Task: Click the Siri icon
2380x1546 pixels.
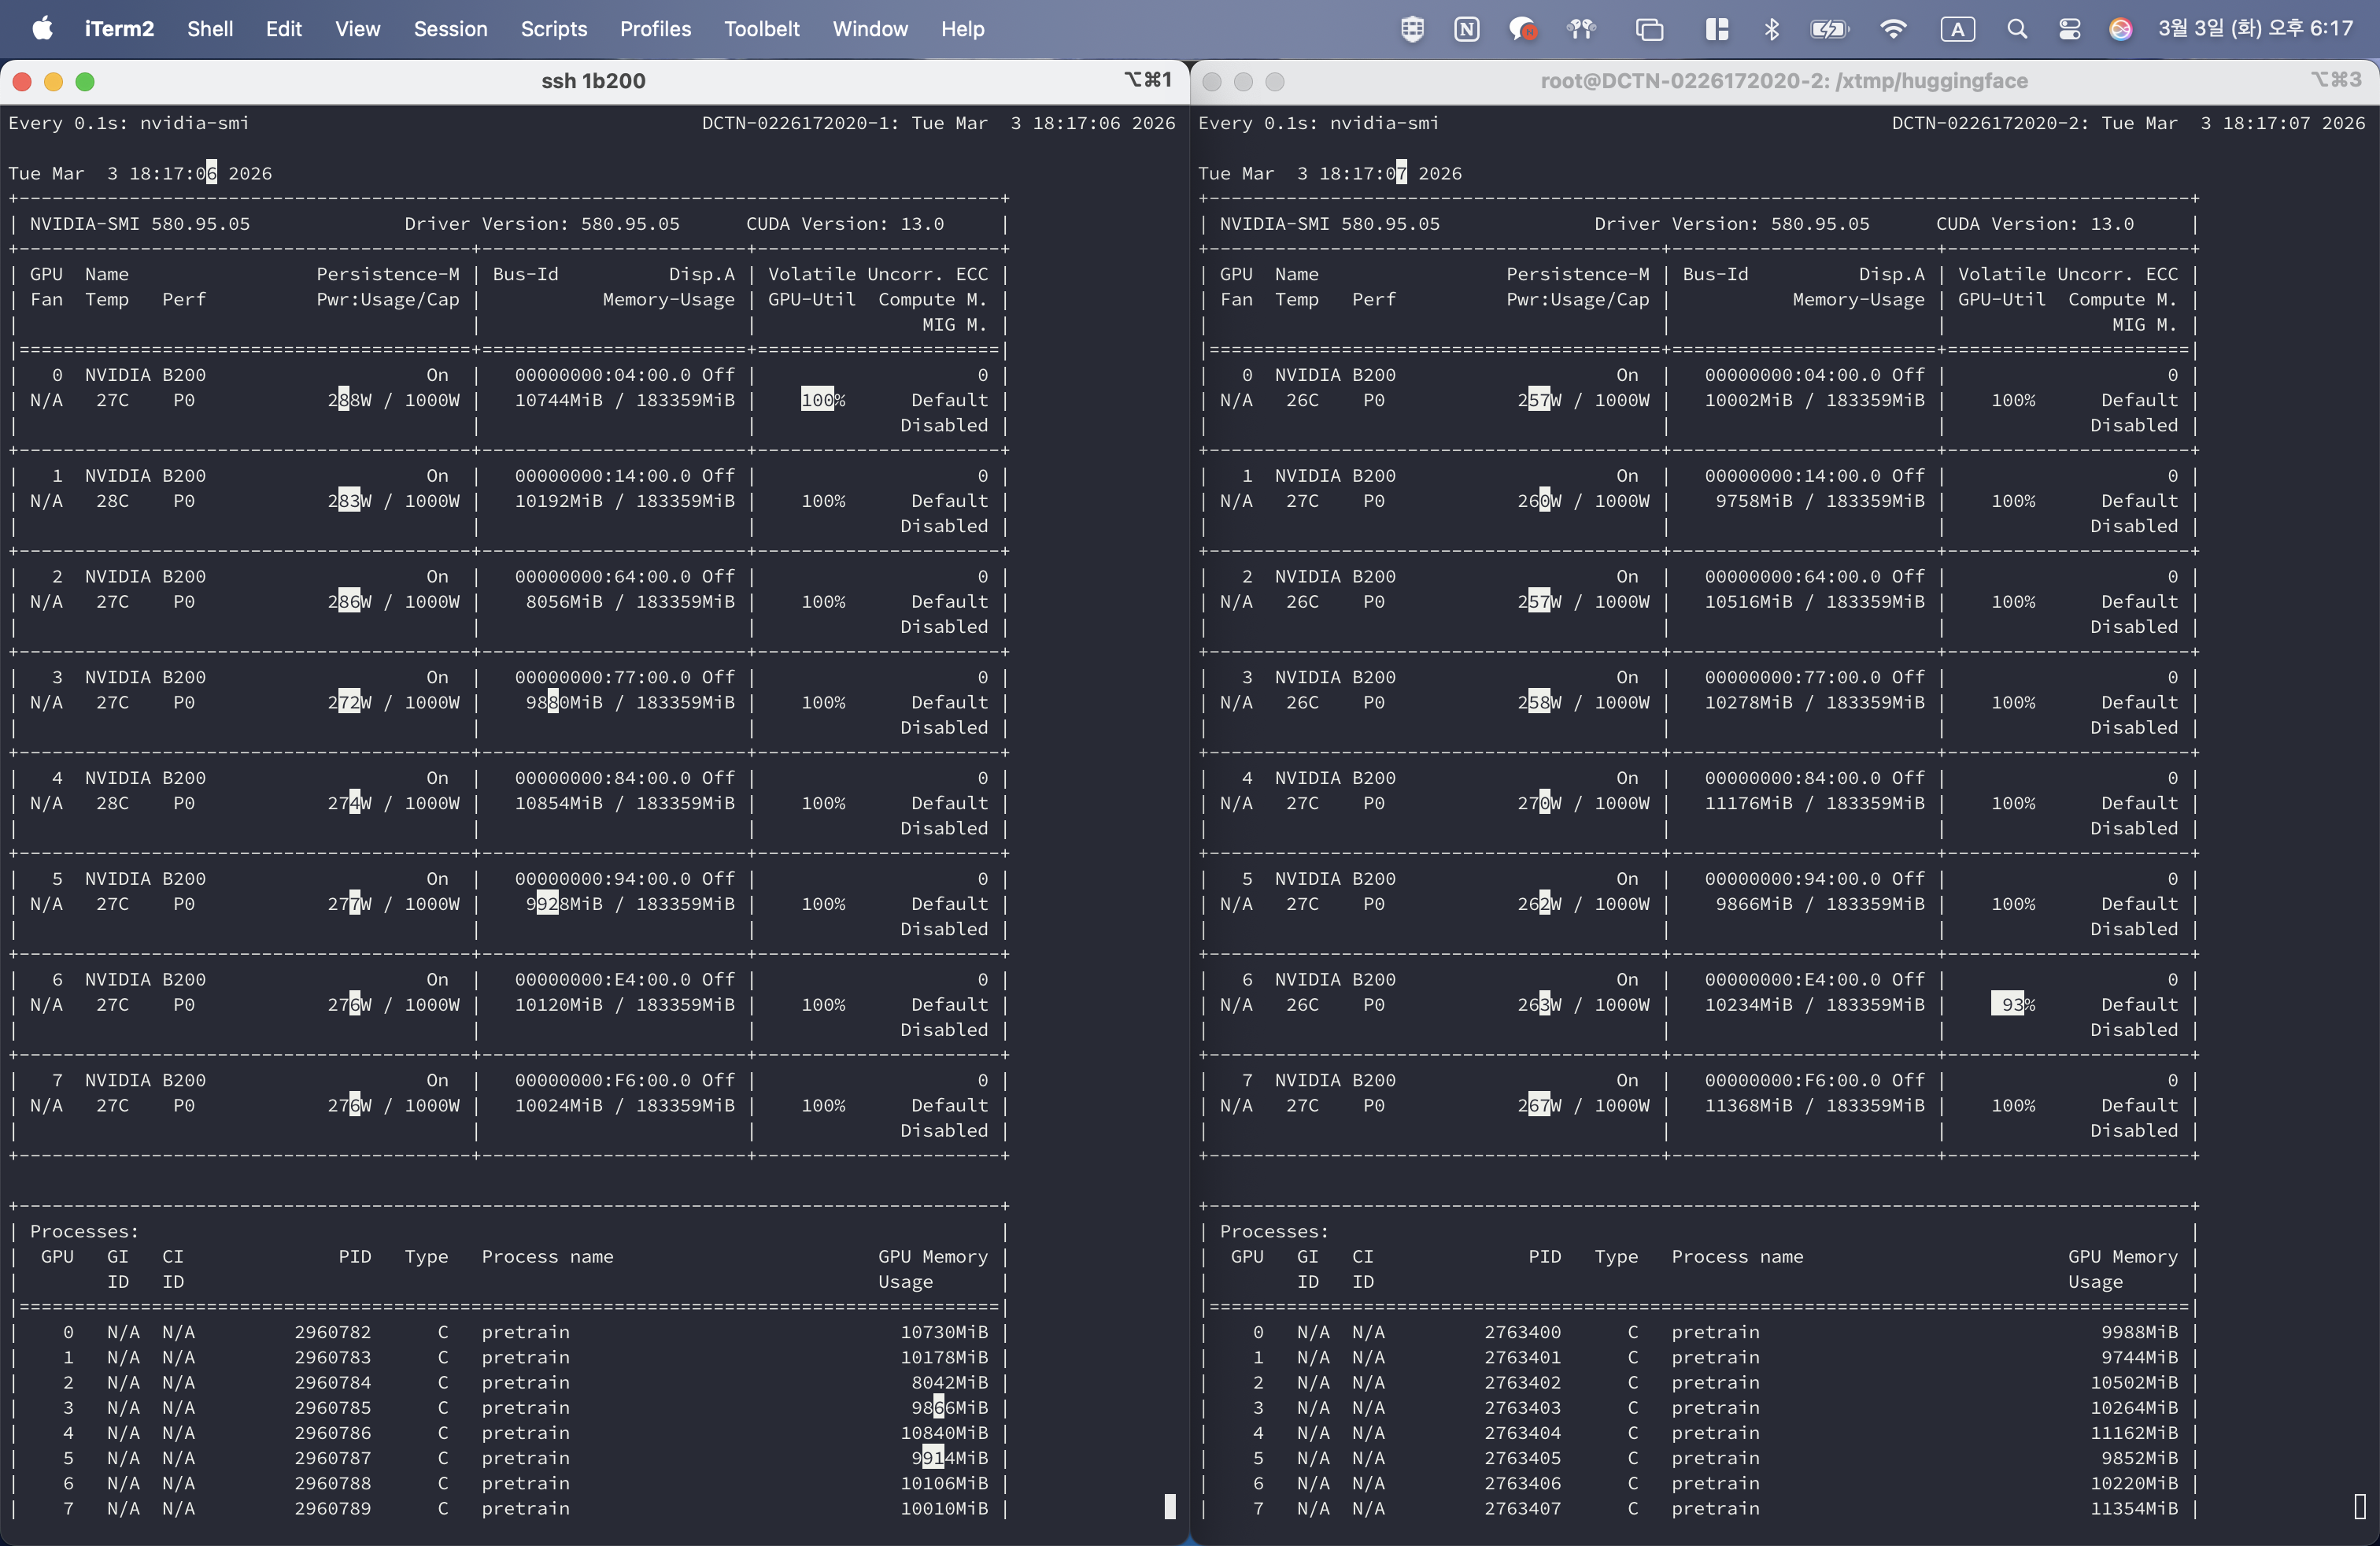Action: click(x=2120, y=29)
